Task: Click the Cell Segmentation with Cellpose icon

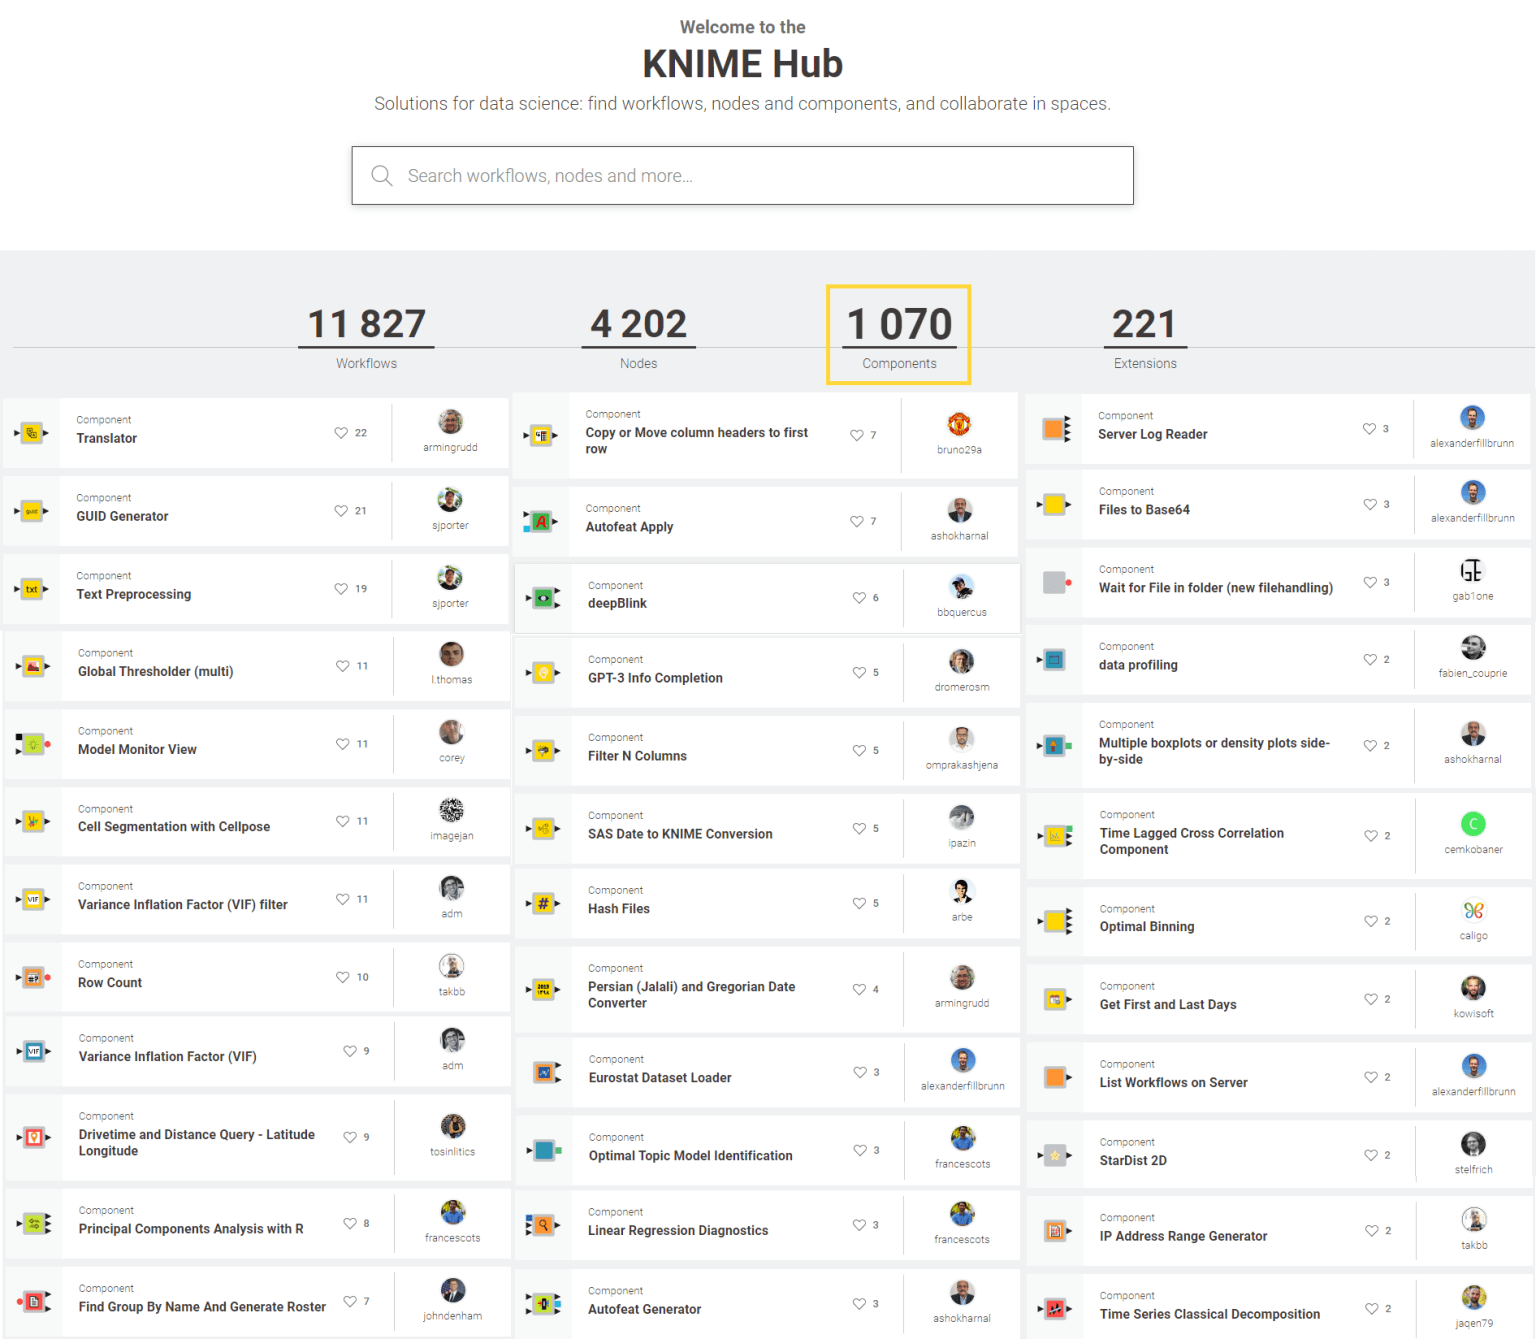Action: pos(33,821)
